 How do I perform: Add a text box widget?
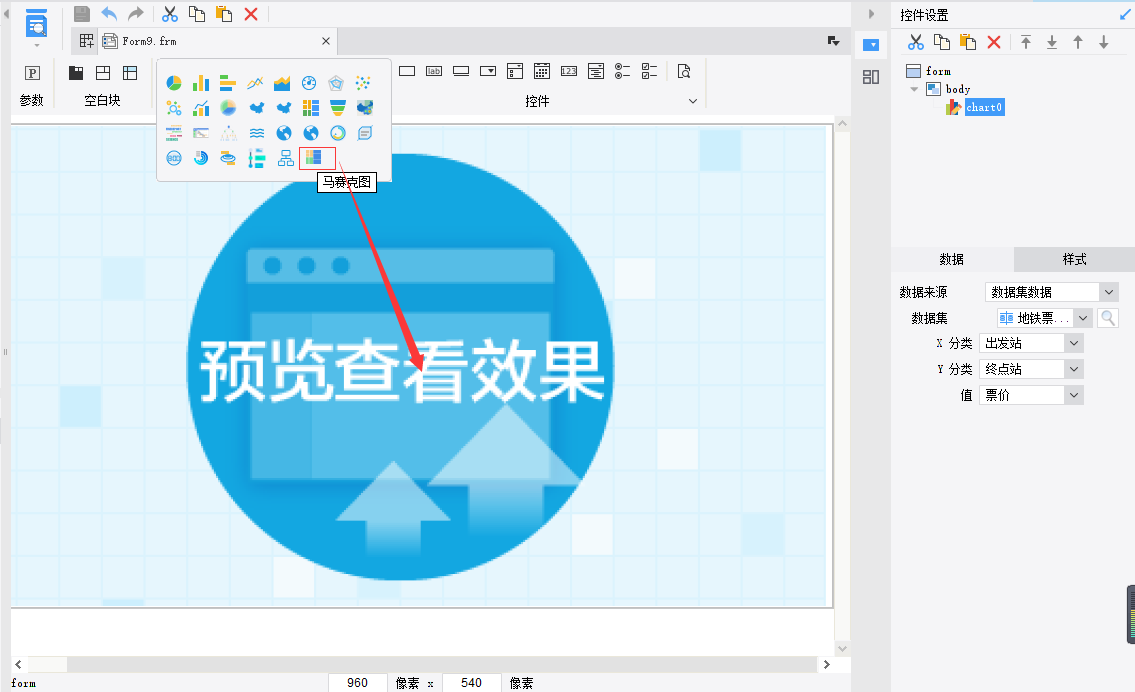tap(407, 71)
